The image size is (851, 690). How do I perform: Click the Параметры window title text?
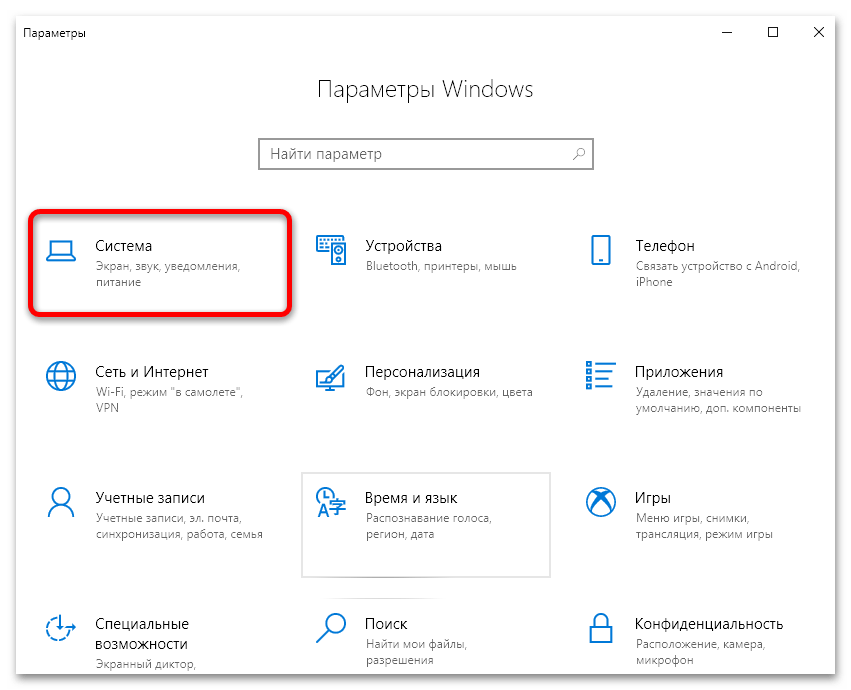pyautogui.click(x=54, y=33)
